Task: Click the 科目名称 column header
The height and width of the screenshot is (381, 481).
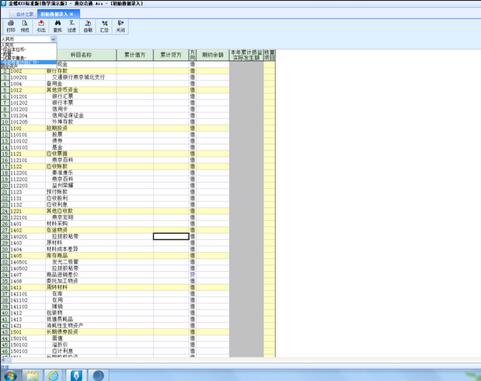Action: 81,55
